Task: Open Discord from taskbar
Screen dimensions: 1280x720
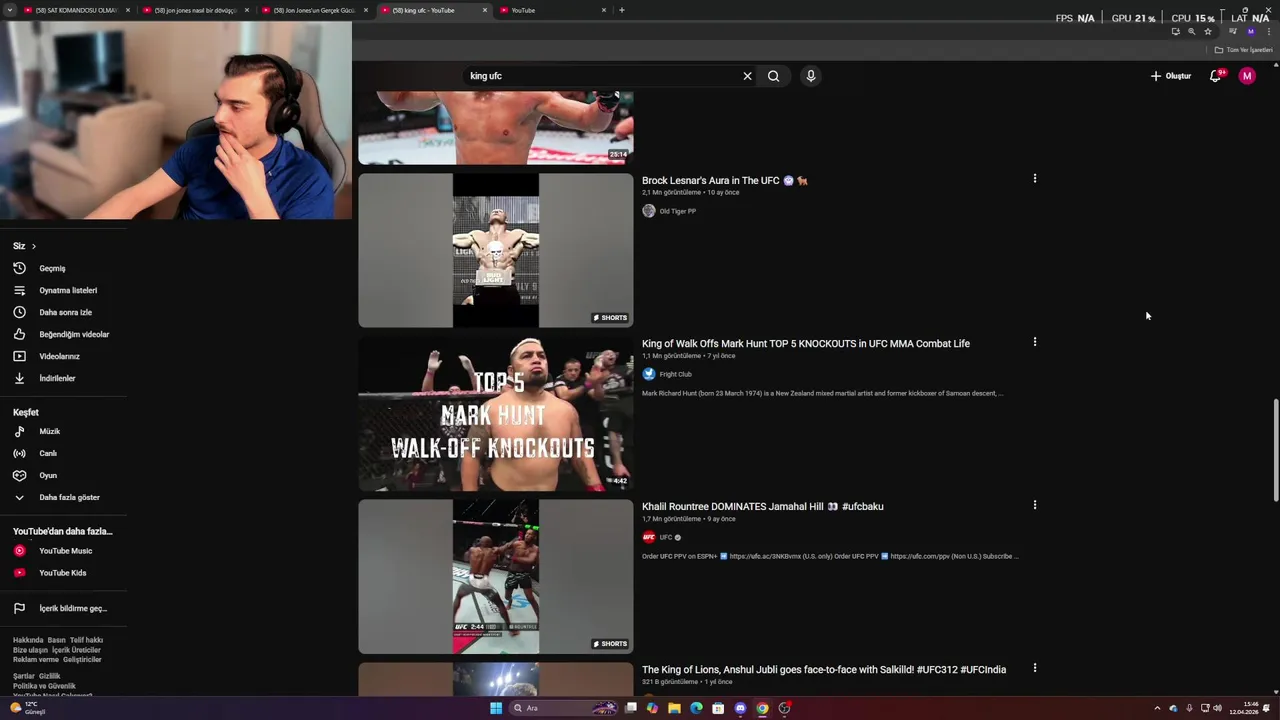Action: pyautogui.click(x=740, y=708)
